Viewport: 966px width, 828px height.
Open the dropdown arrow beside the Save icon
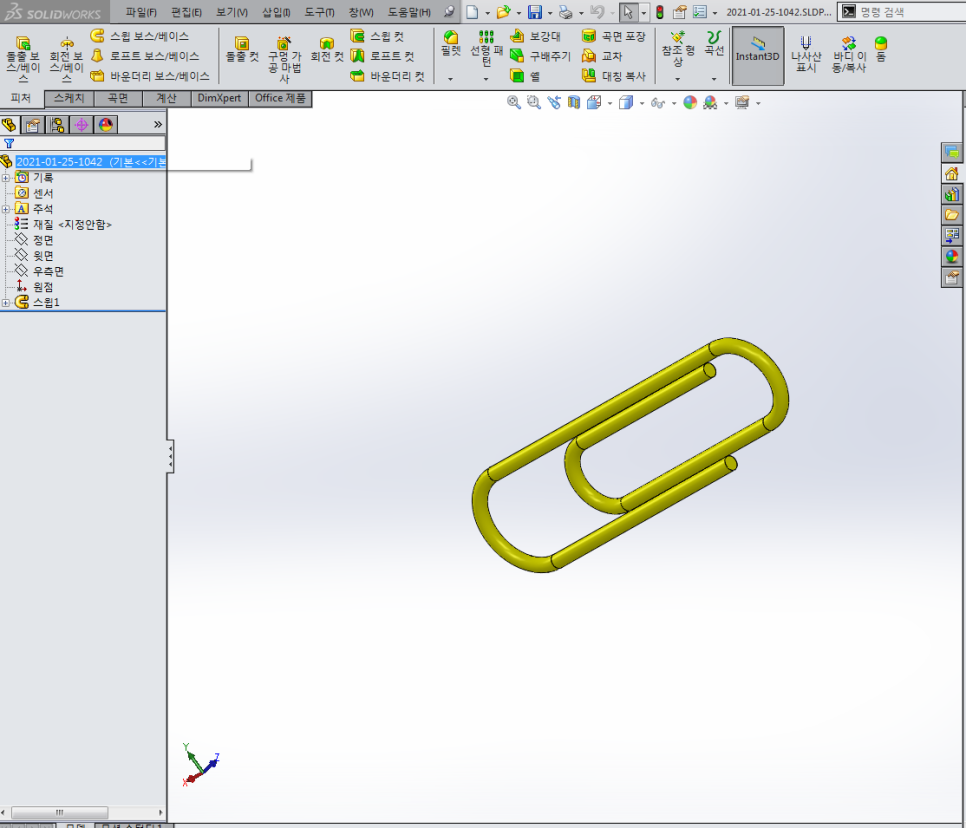click(550, 12)
